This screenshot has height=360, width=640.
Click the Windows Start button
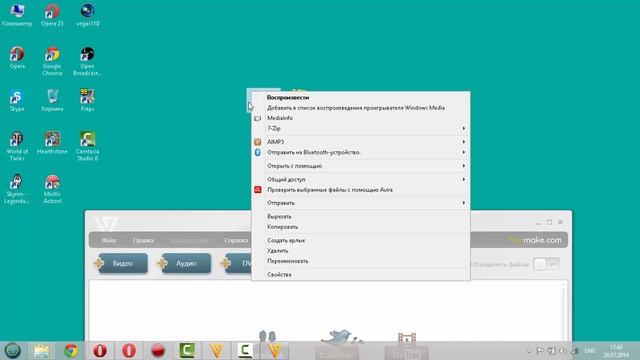(x=13, y=351)
